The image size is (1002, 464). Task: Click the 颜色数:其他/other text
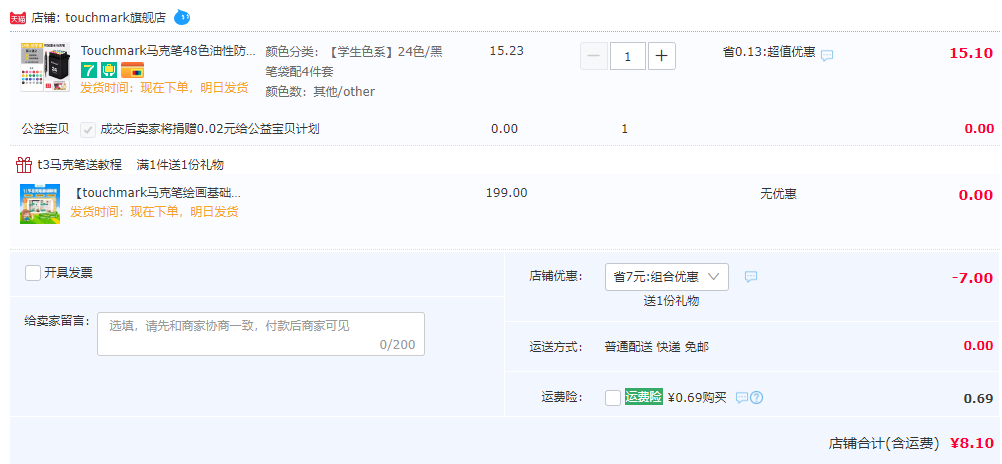(320, 91)
